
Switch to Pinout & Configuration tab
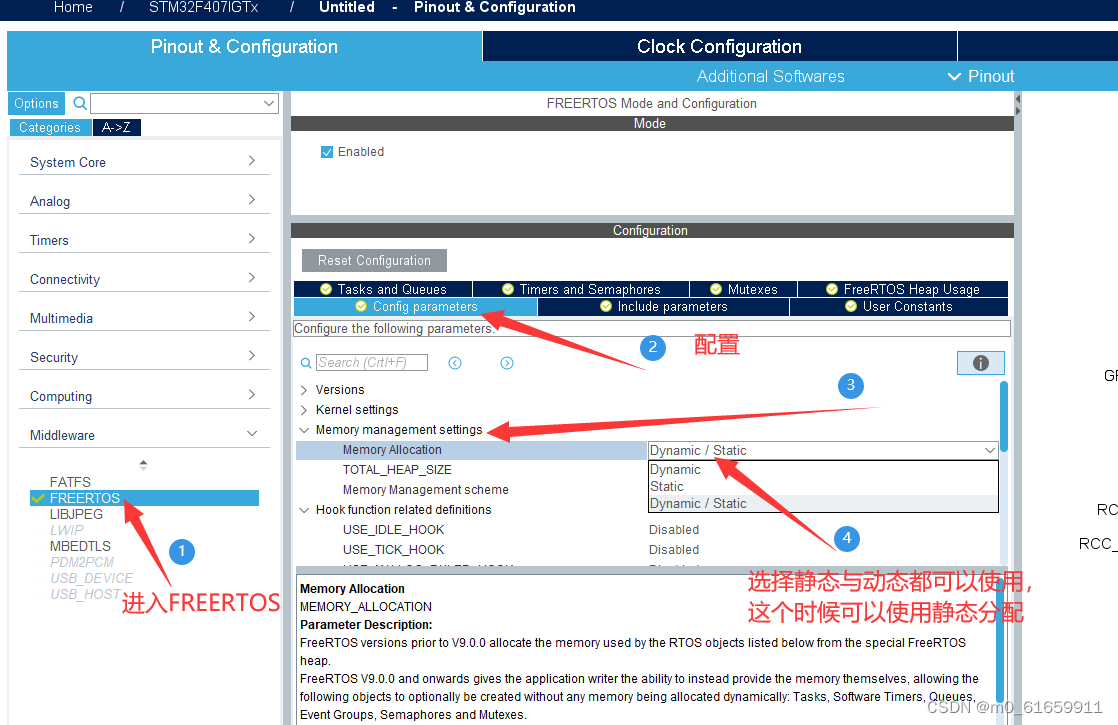coord(245,46)
